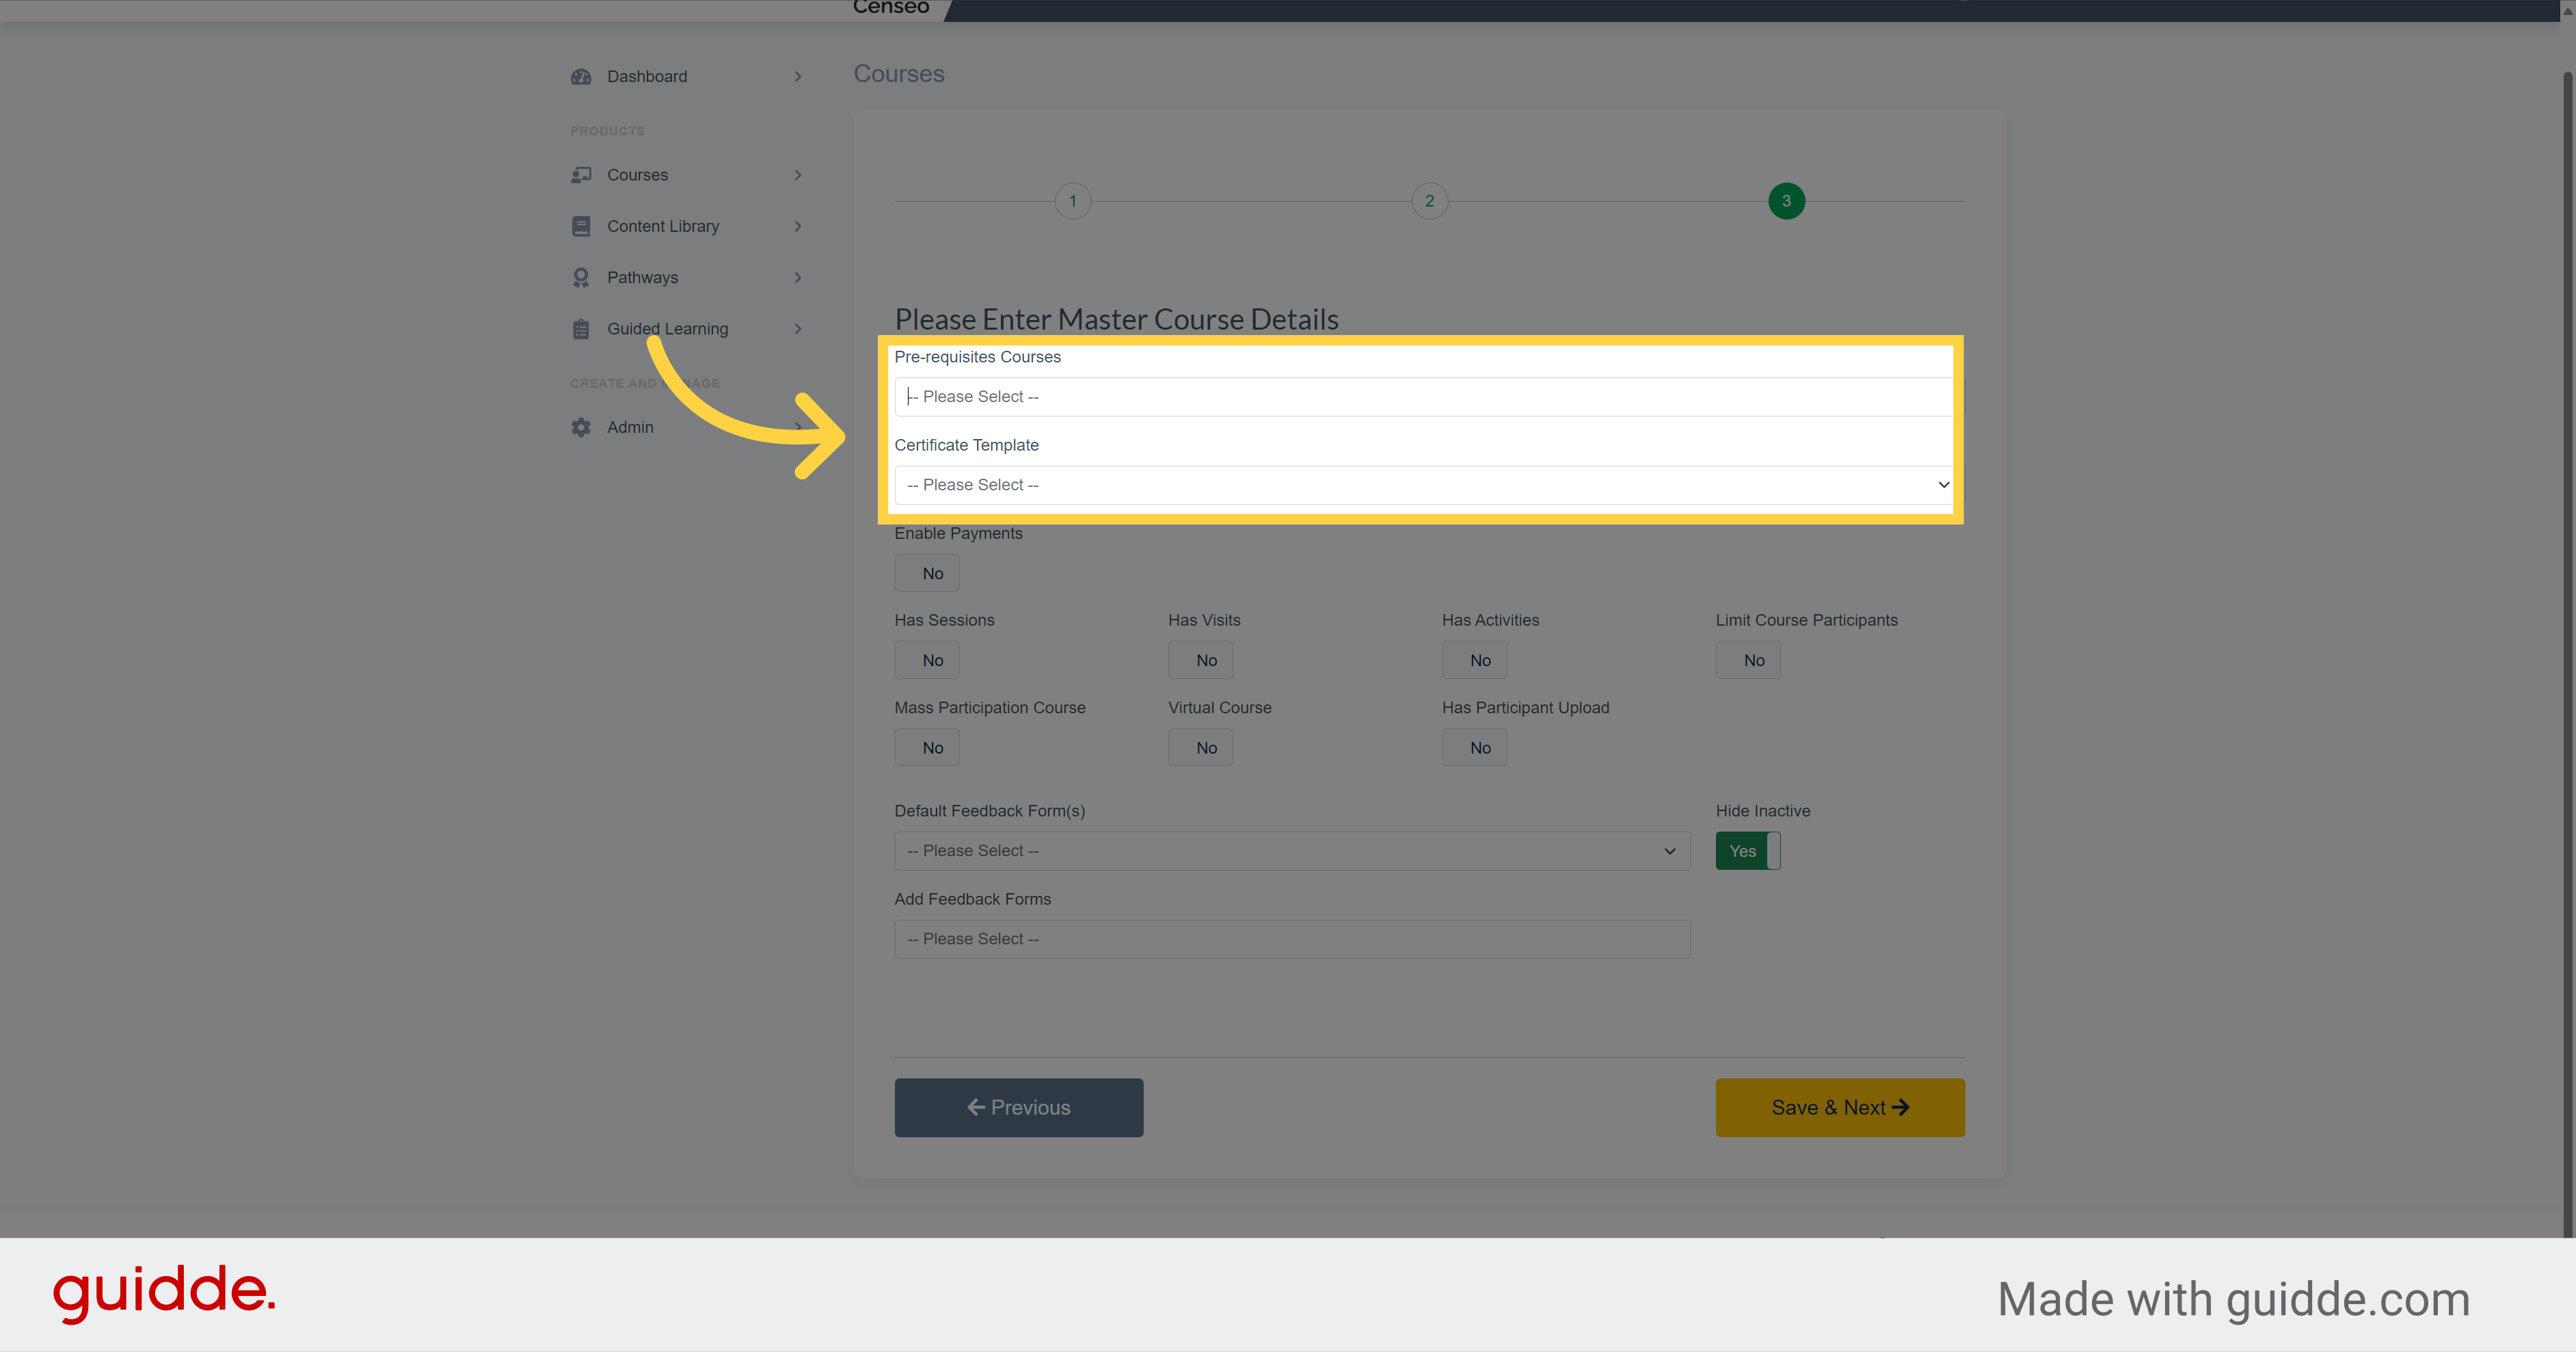Viewport: 2576px width, 1352px height.
Task: Click the Content Library book icon
Action: (581, 226)
